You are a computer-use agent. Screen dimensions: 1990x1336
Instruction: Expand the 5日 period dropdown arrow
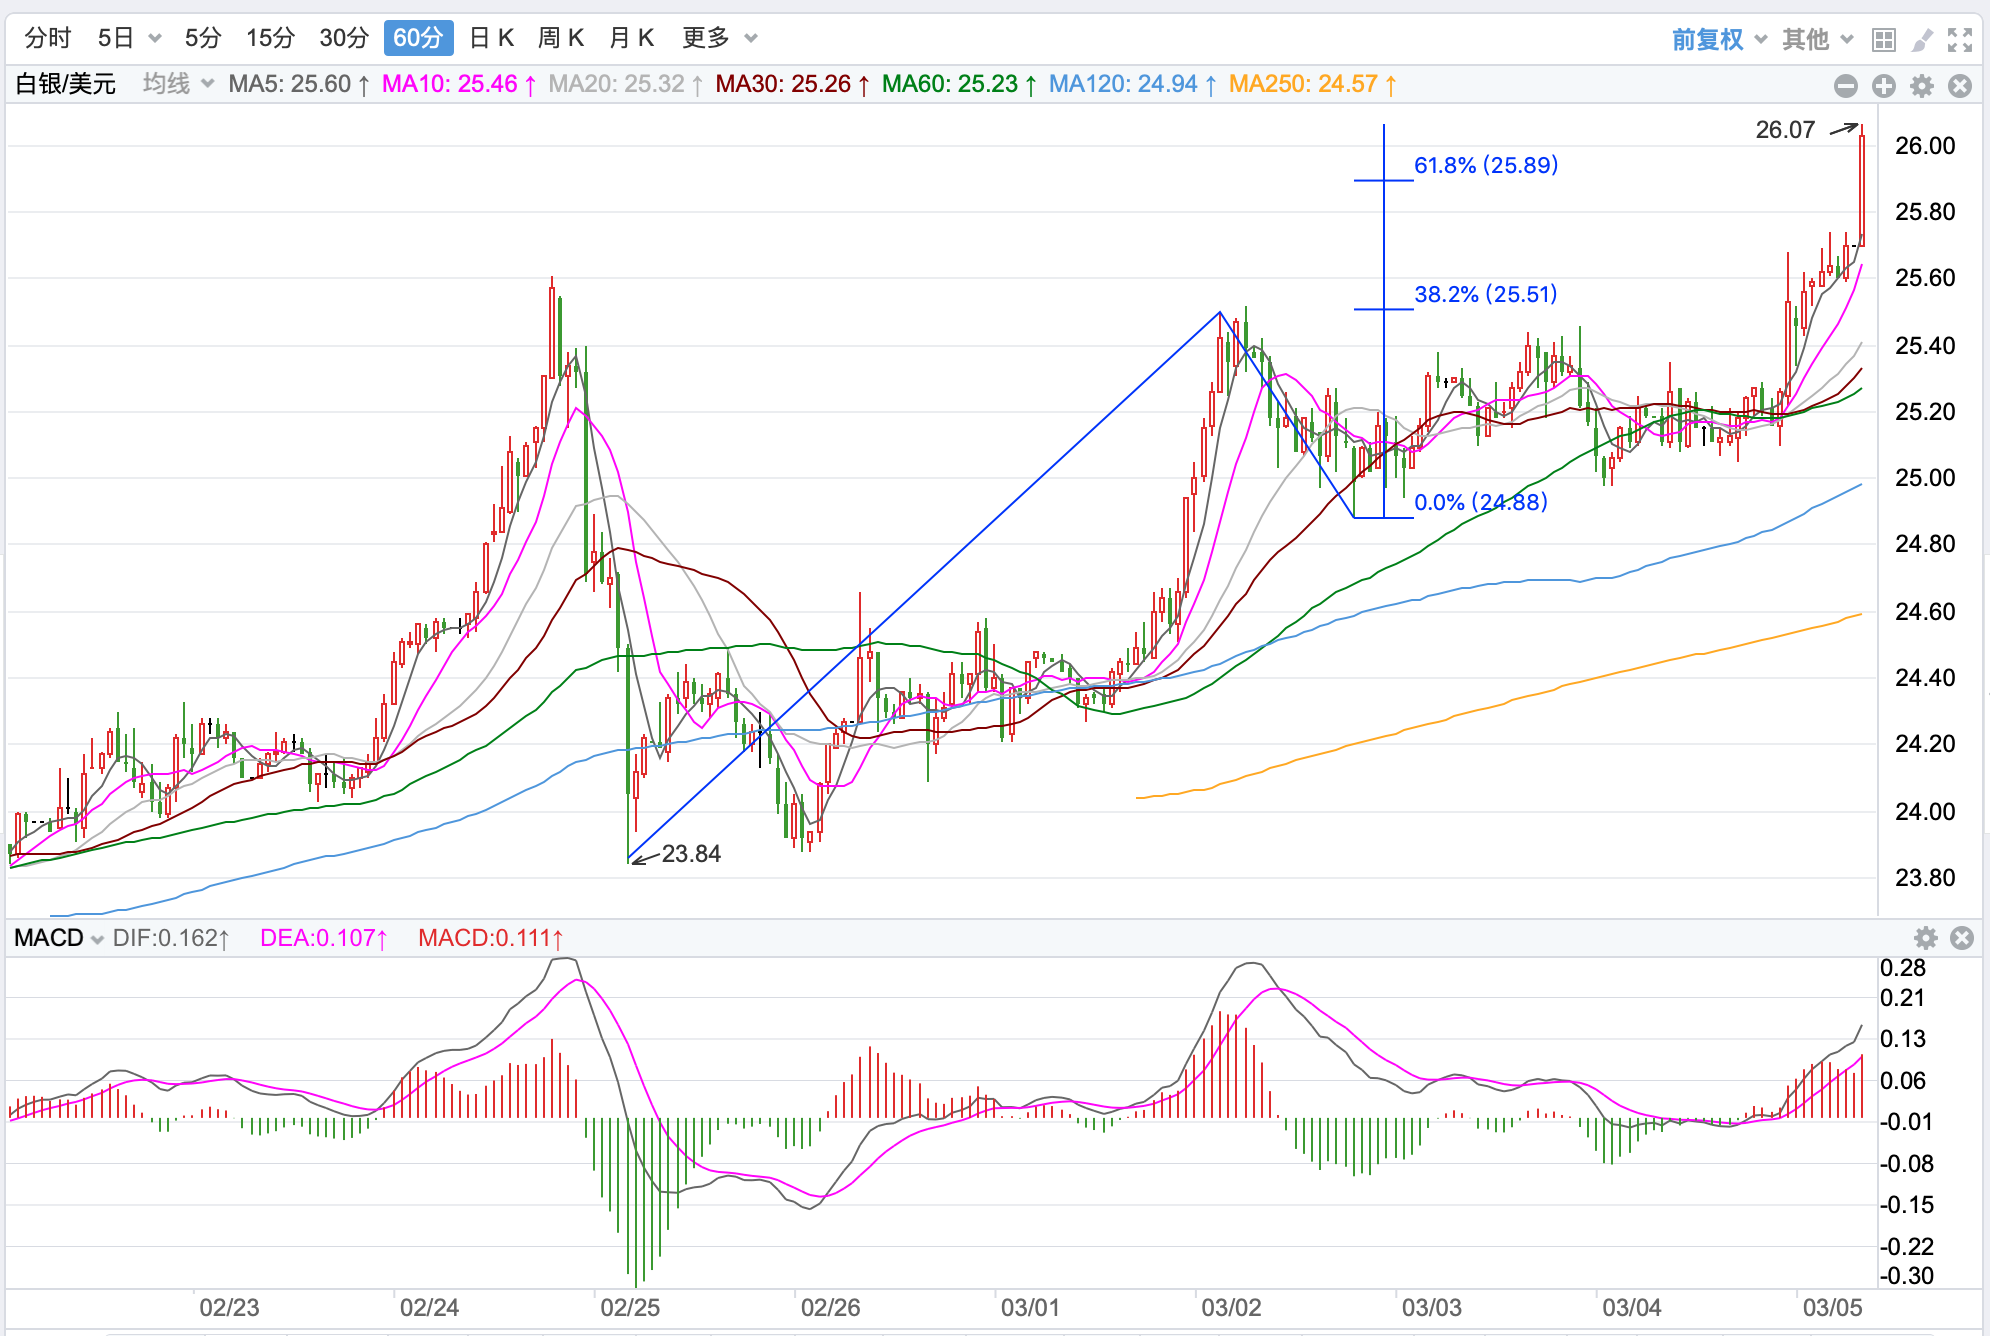tap(155, 39)
